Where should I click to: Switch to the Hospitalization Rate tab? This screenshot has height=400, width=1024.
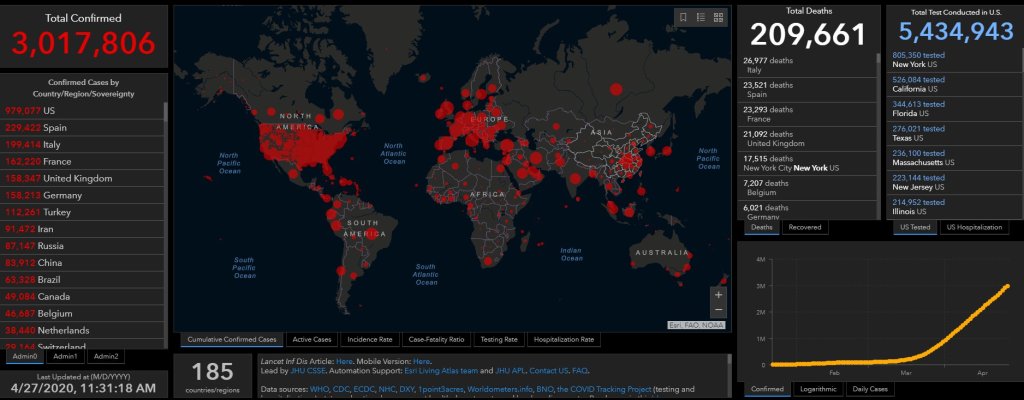click(x=563, y=340)
